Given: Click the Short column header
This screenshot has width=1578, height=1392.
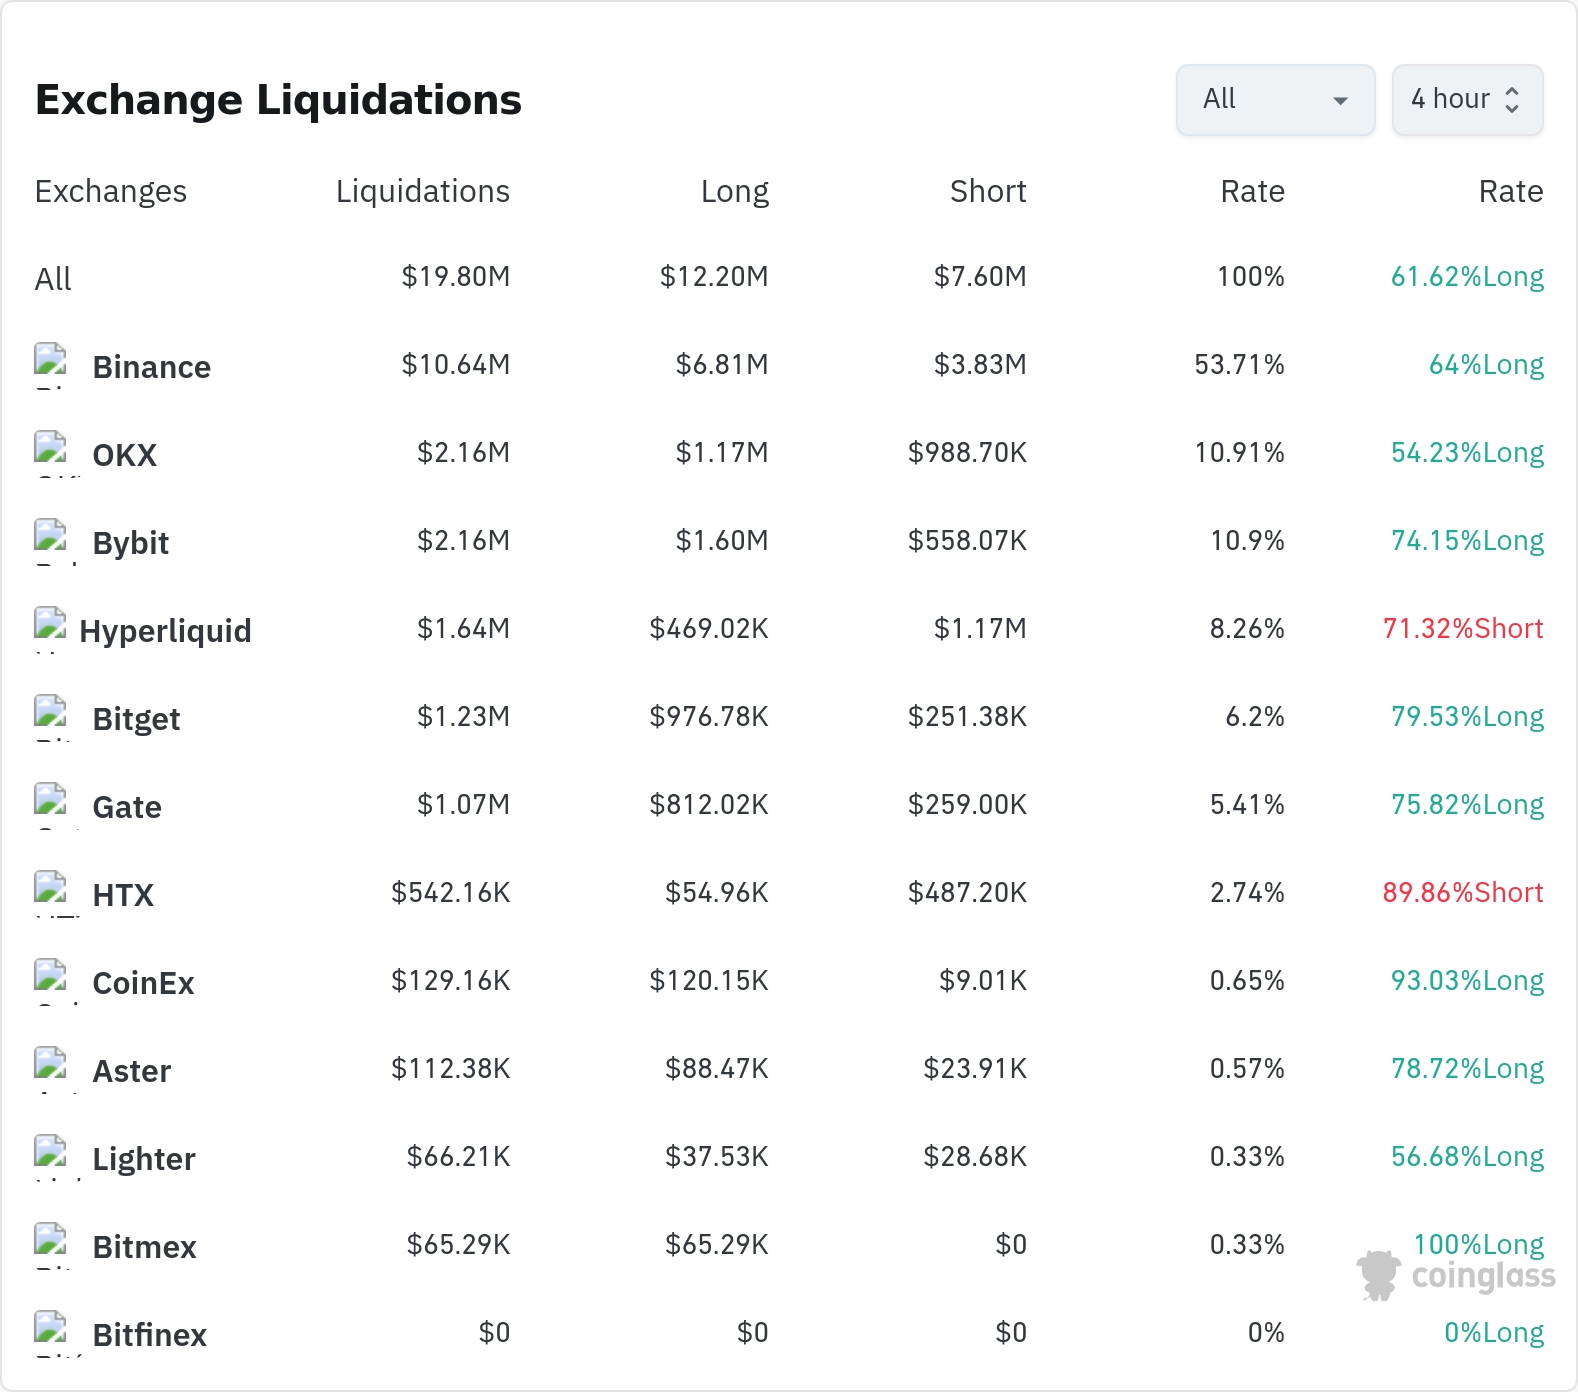Looking at the screenshot, I should coord(988,191).
